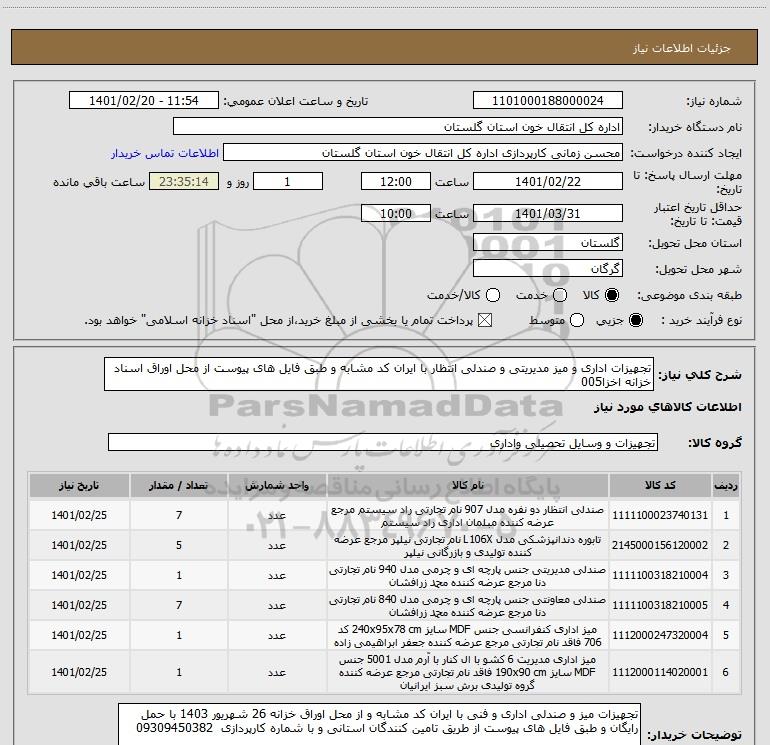Click product code 1112000247320004

pyautogui.click(x=660, y=635)
